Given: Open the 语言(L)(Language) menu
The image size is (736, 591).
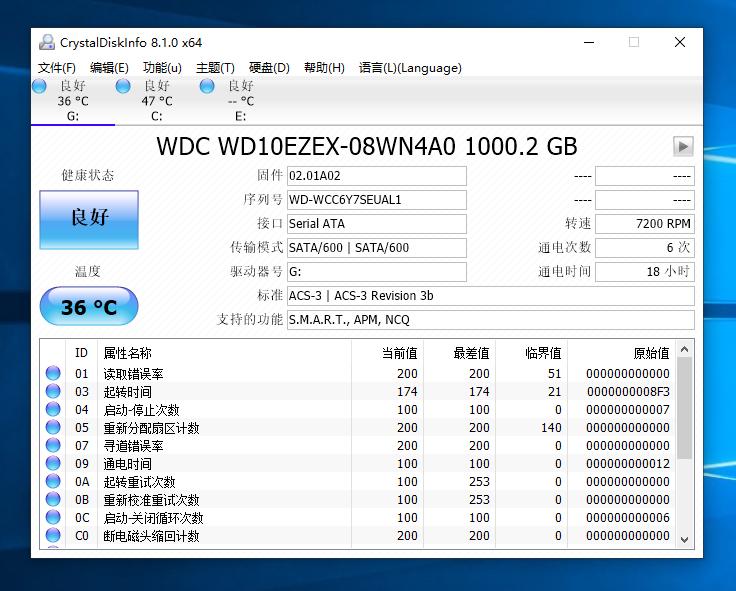Looking at the screenshot, I should (410, 68).
